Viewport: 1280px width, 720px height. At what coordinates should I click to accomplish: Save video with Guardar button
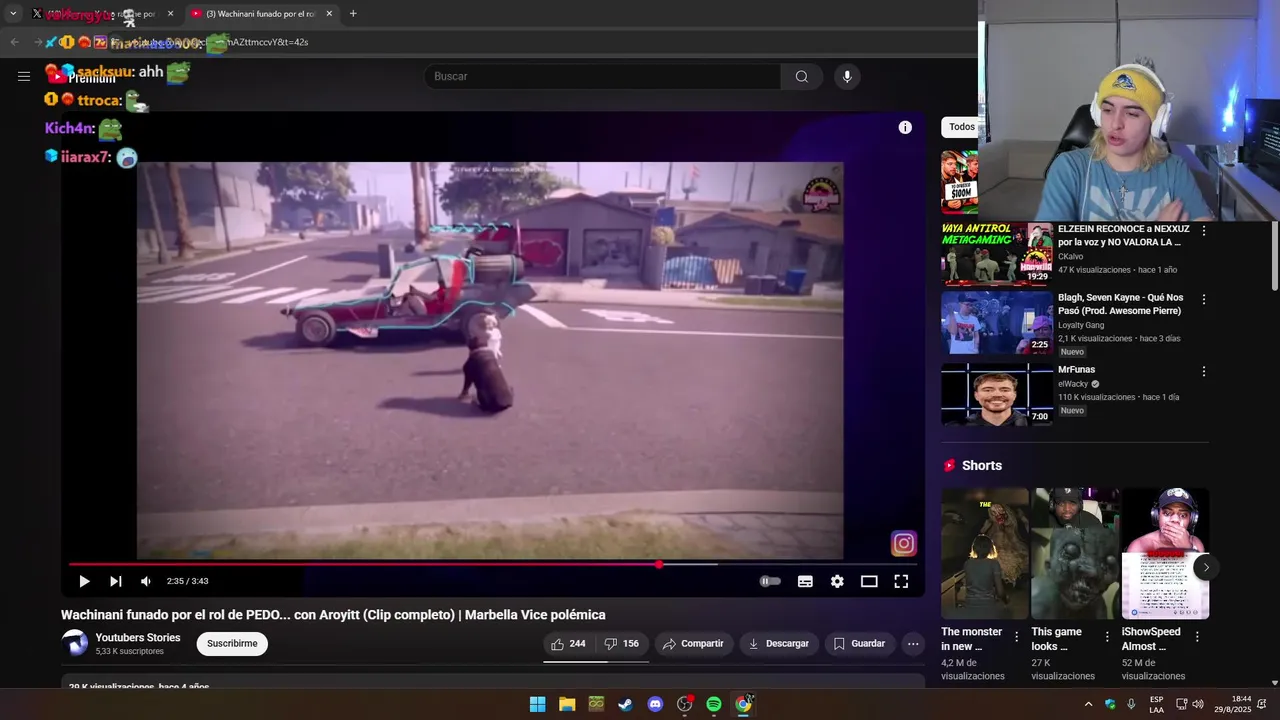[x=859, y=644]
